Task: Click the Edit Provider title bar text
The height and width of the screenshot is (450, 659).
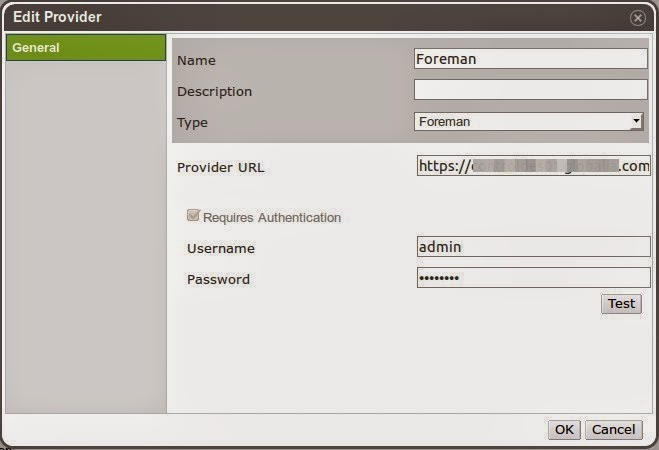Action: (57, 17)
